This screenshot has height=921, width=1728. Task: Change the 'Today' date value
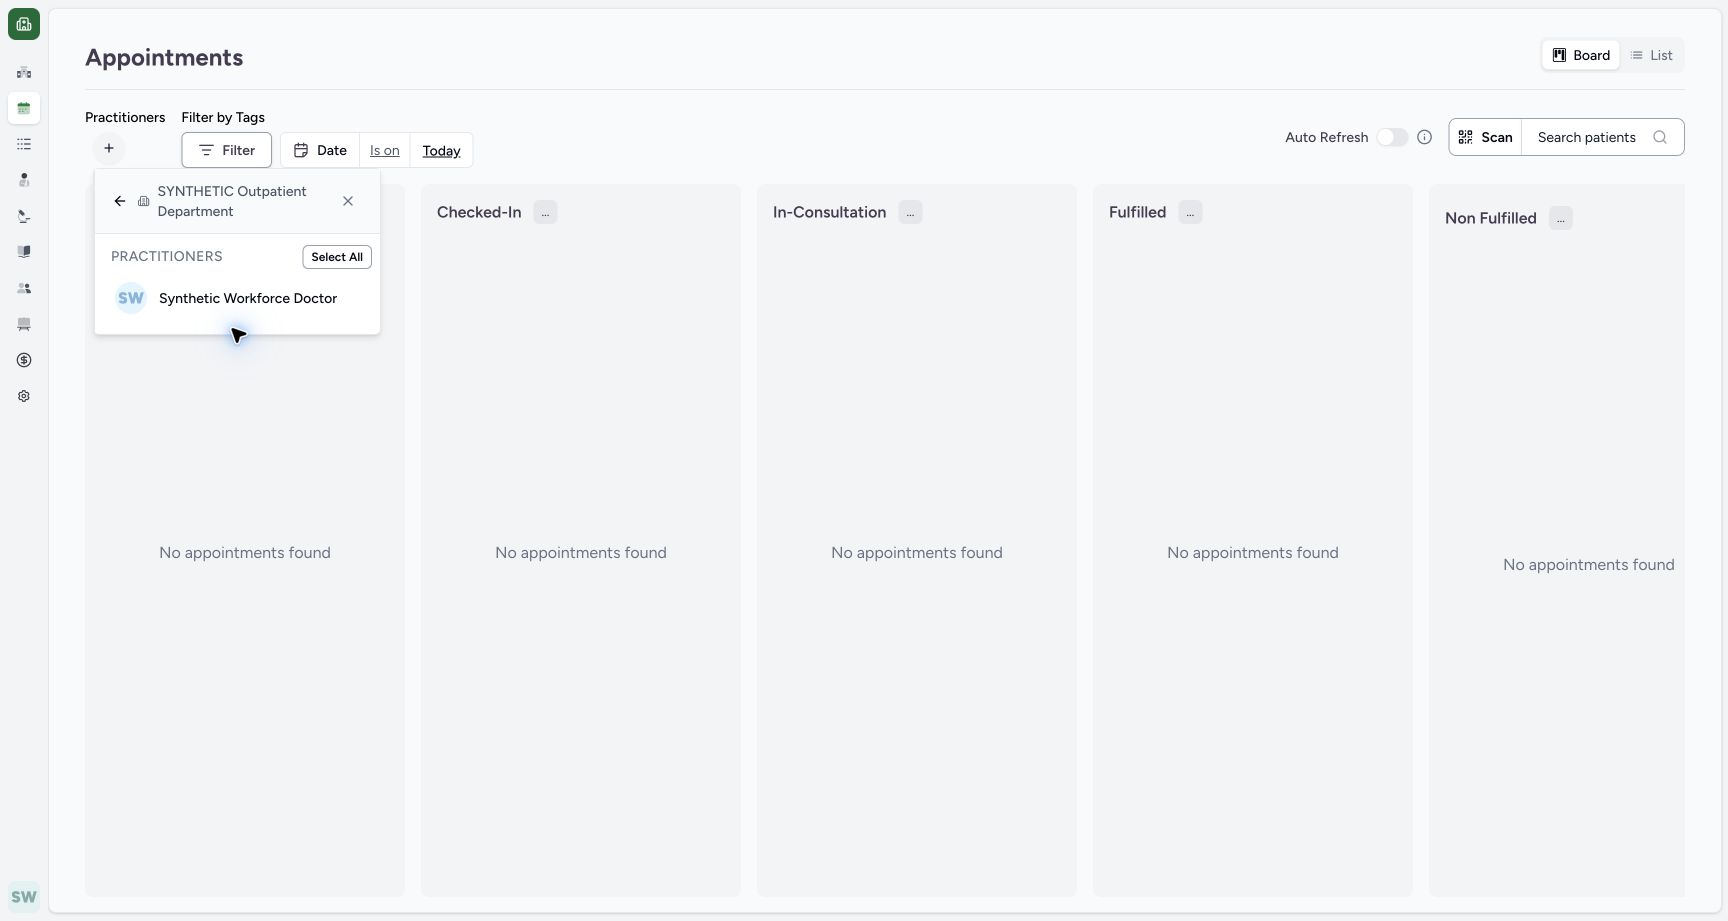click(x=441, y=150)
